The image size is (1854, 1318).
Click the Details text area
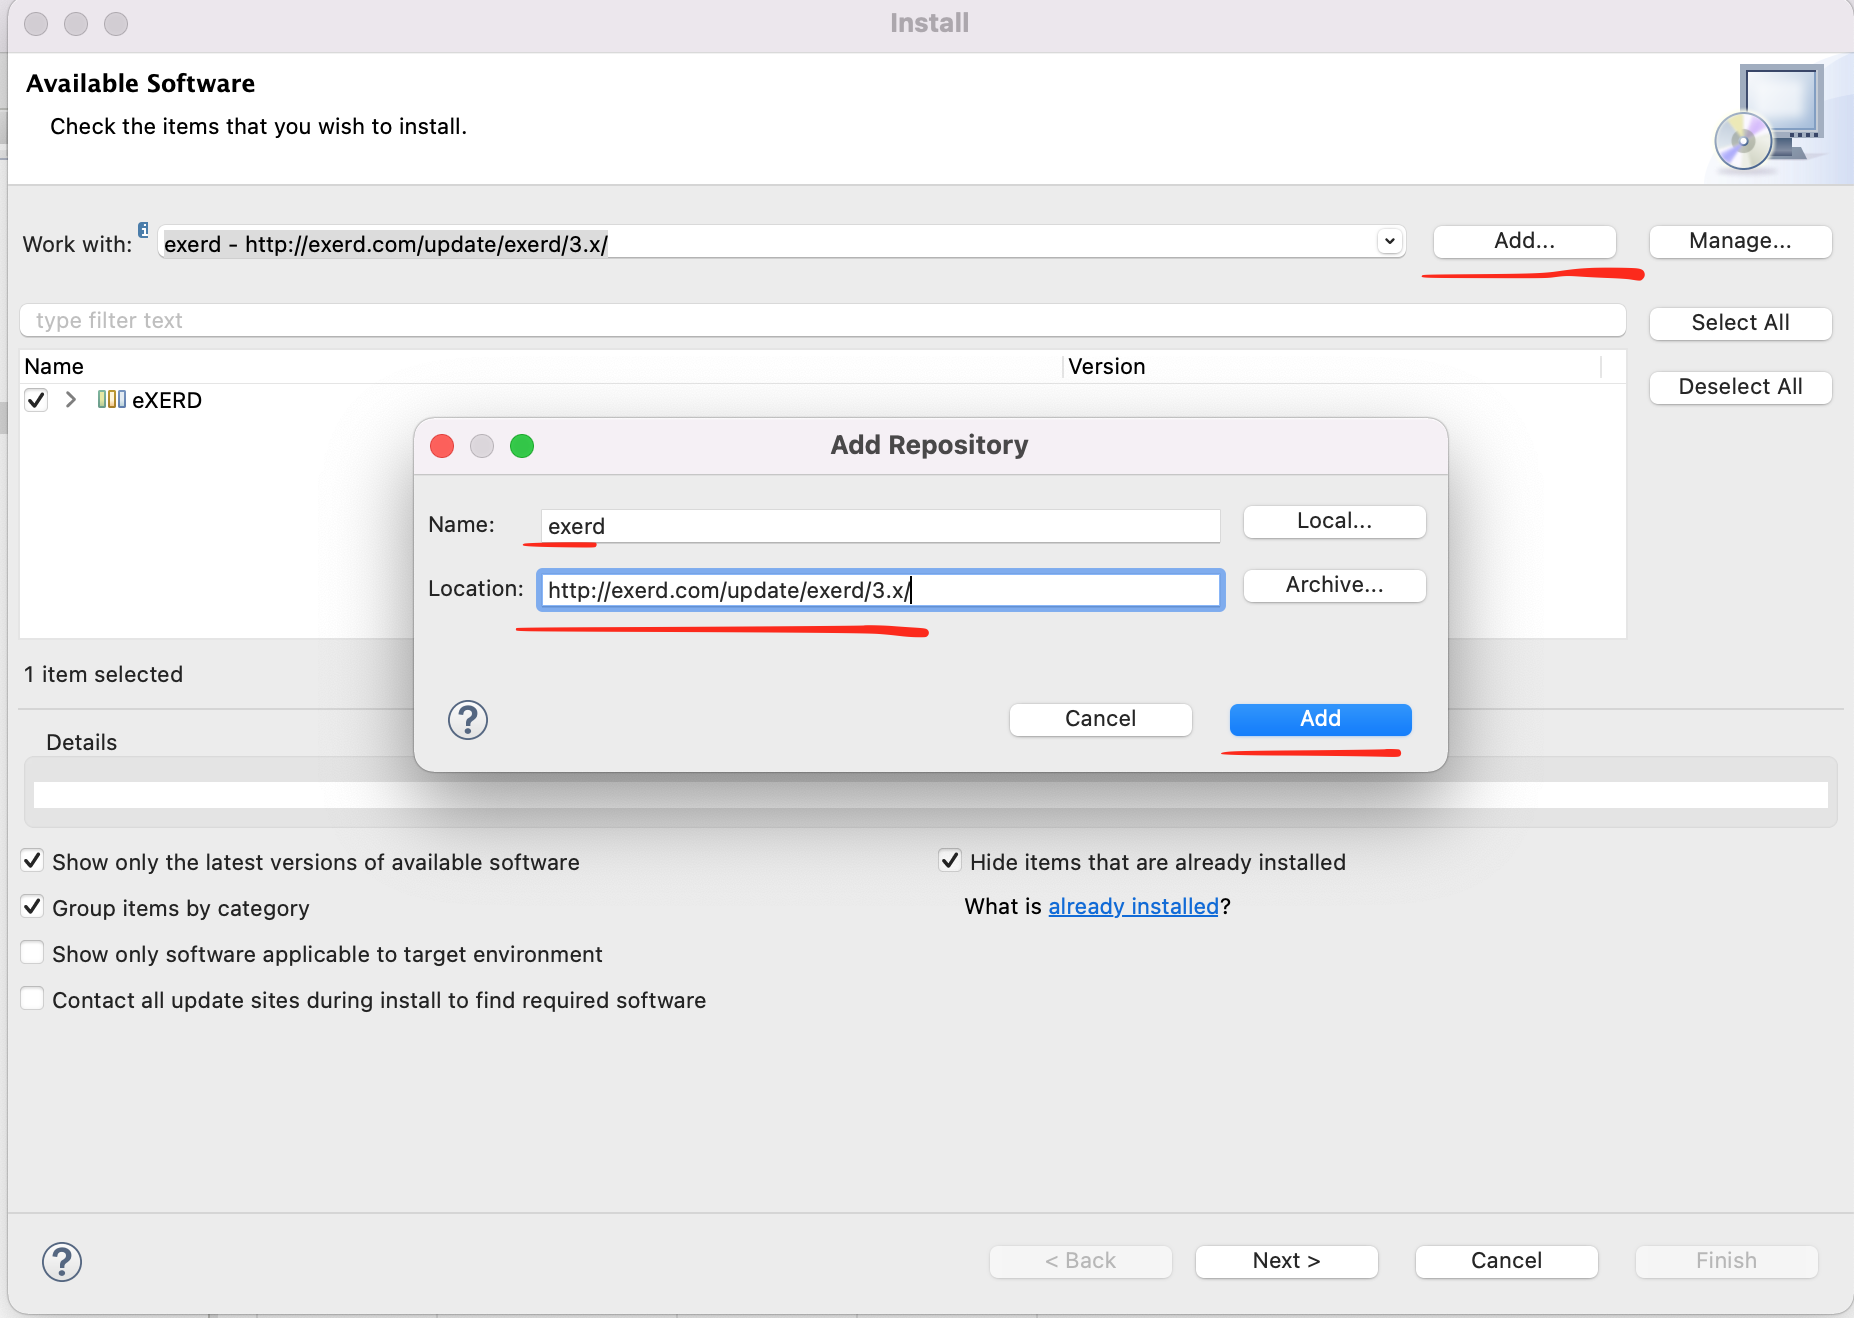coord(930,795)
